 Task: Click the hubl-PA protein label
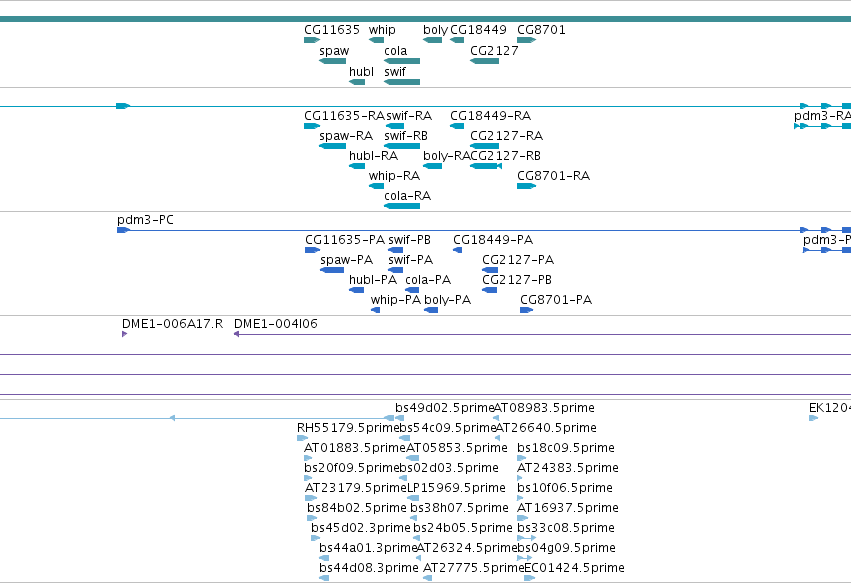click(x=373, y=280)
